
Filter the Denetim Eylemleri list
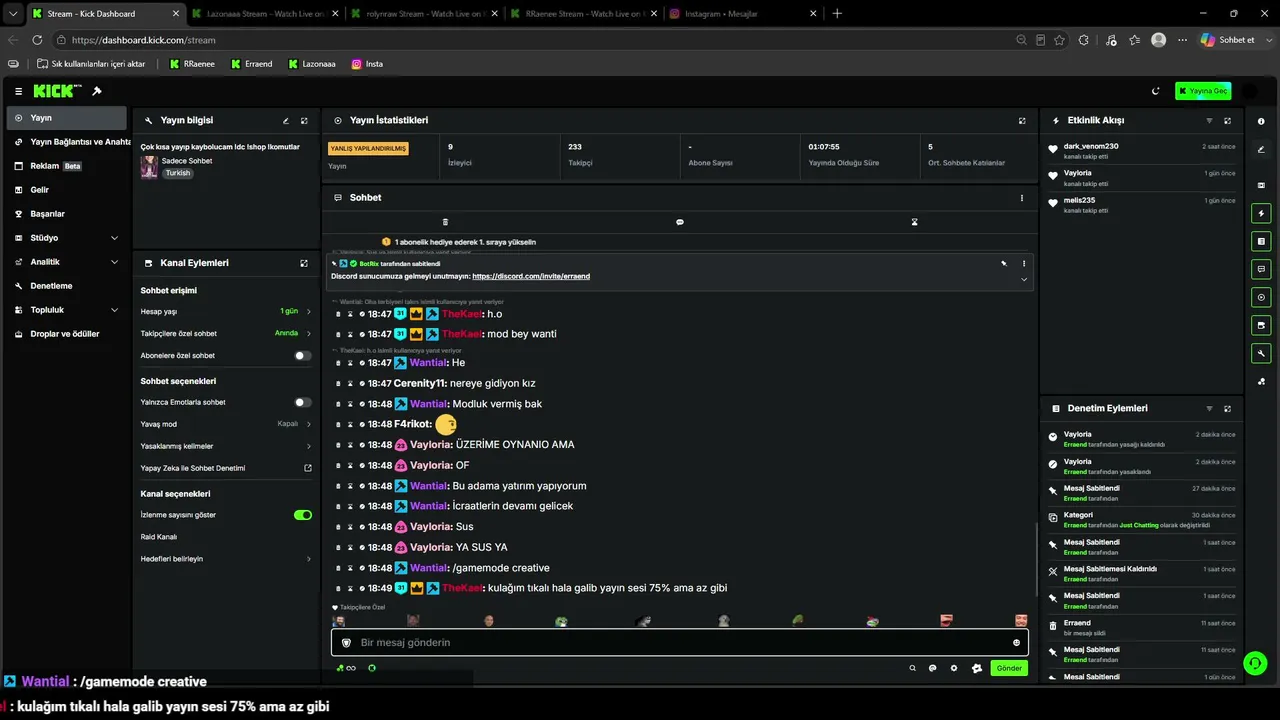click(x=1209, y=409)
